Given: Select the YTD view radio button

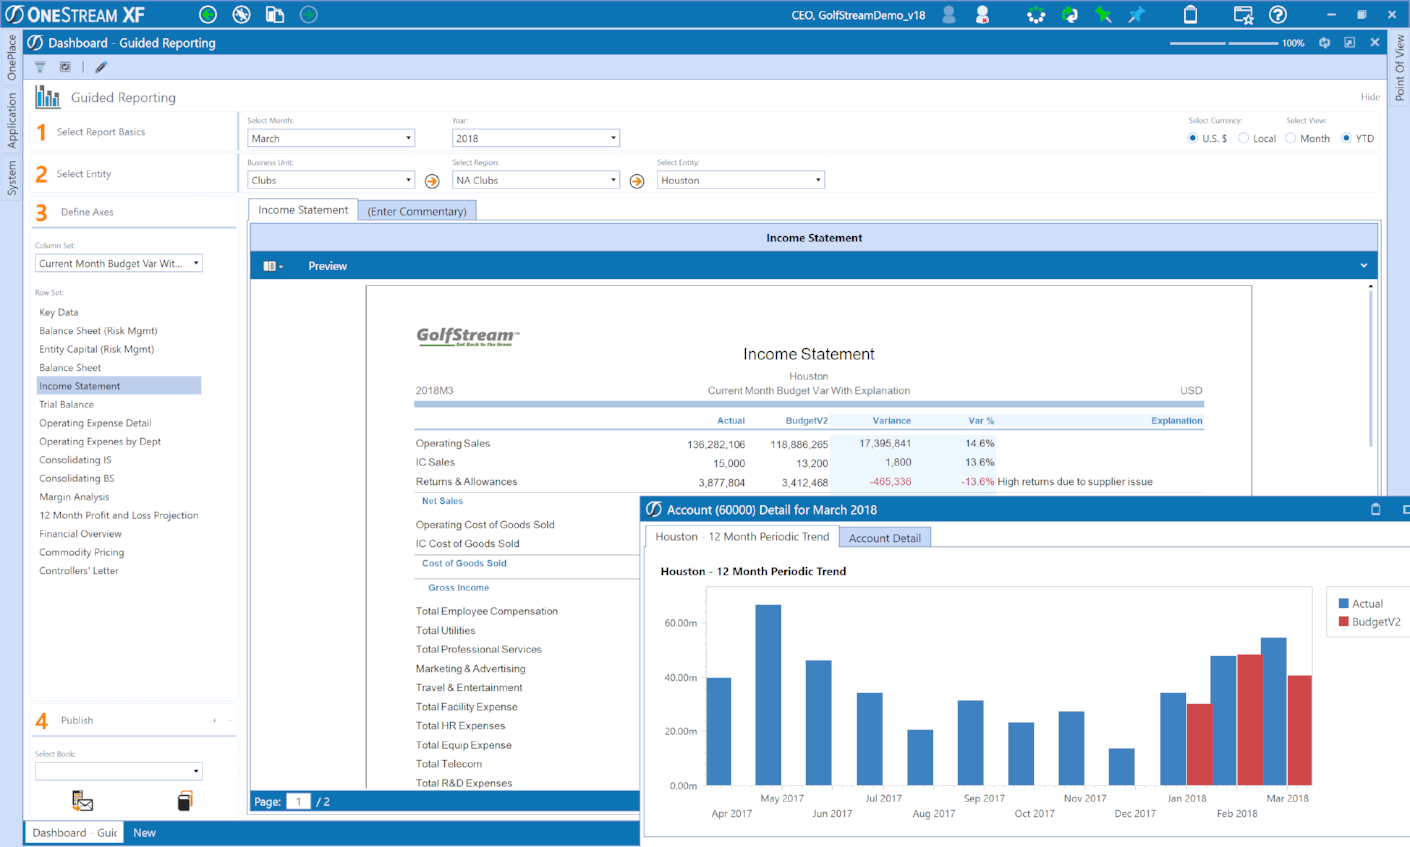Looking at the screenshot, I should (1346, 138).
